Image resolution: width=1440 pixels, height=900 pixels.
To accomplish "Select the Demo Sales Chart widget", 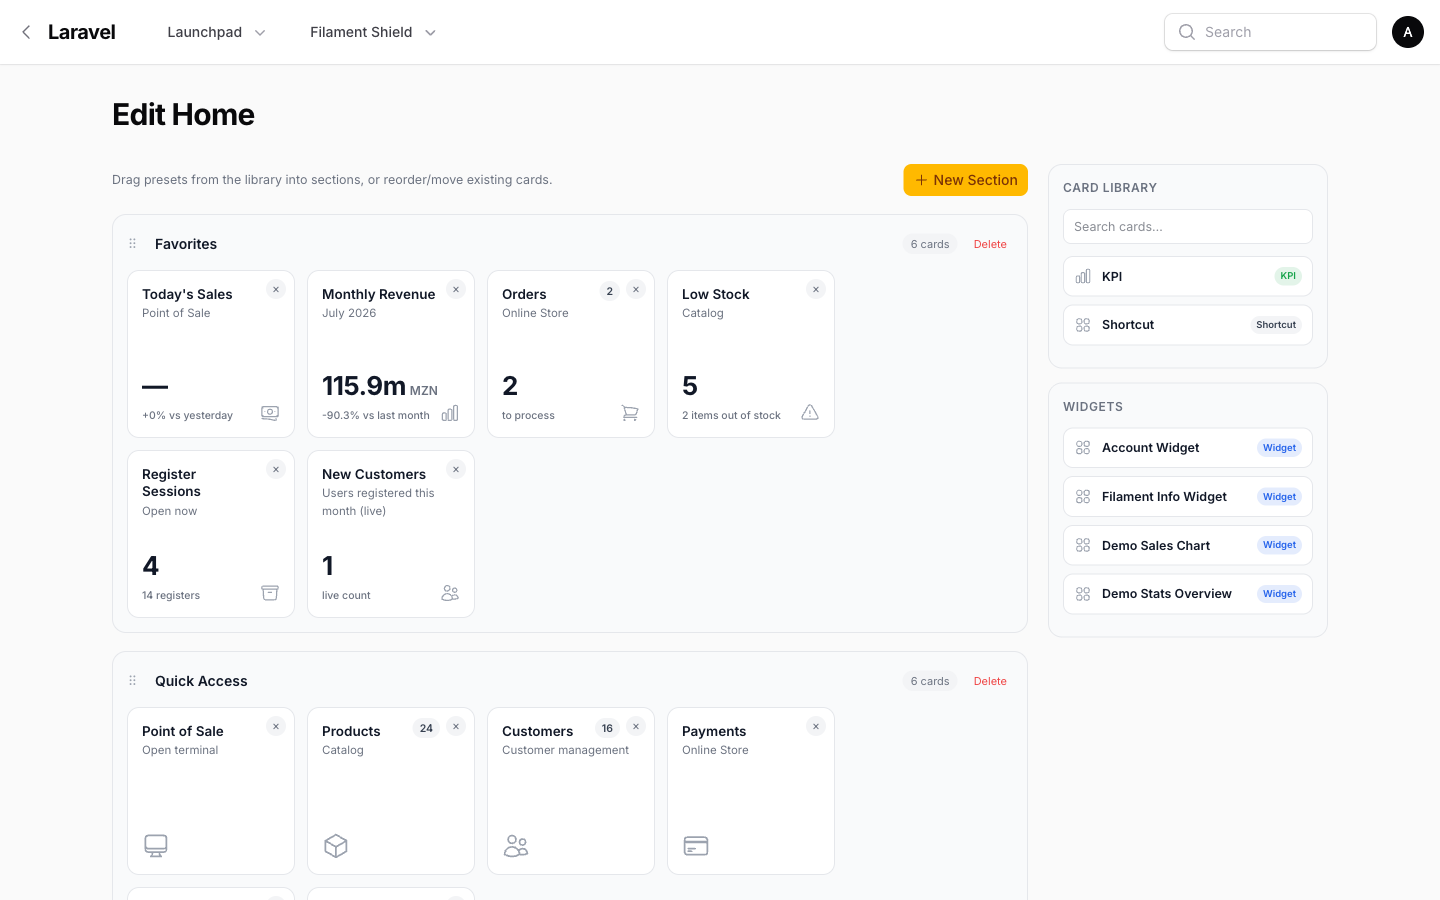I will pos(1188,545).
